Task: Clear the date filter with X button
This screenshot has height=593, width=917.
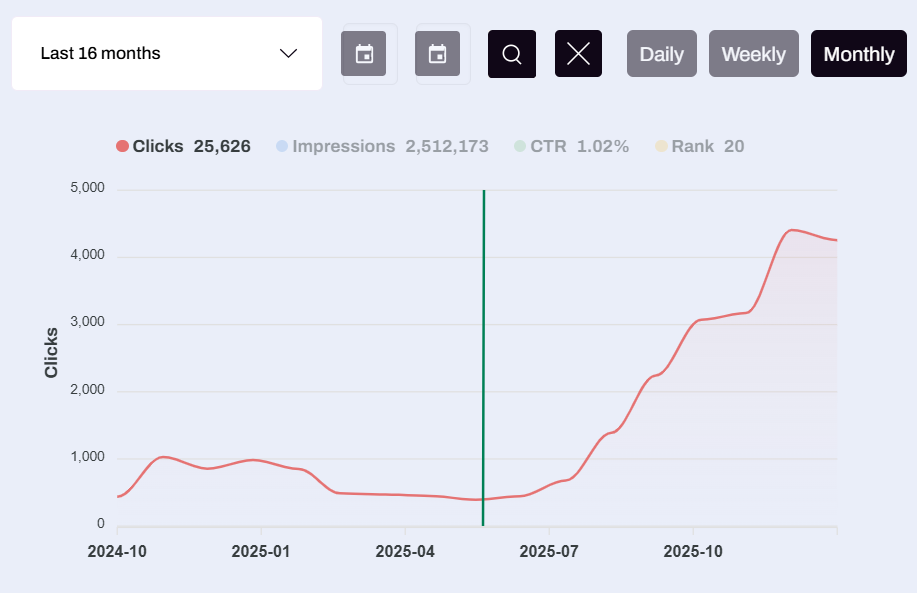Action: [578, 54]
